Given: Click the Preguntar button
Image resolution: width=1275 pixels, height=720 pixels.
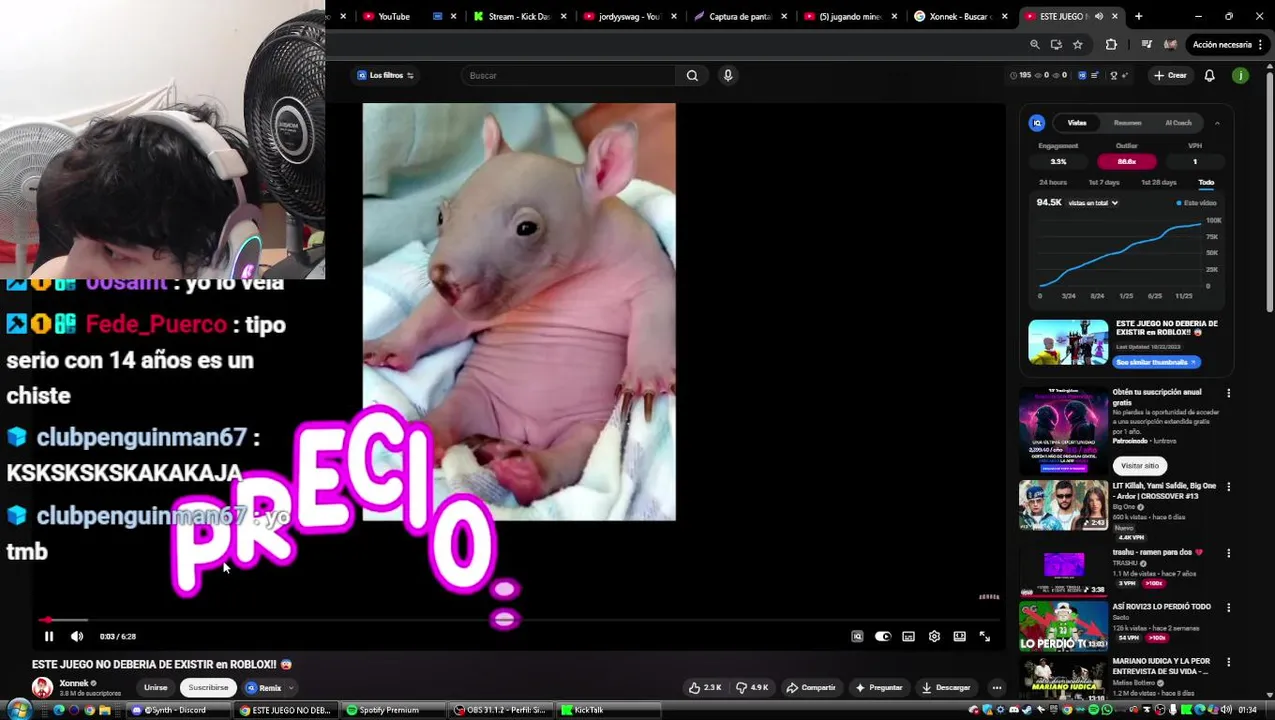Looking at the screenshot, I should tap(879, 687).
